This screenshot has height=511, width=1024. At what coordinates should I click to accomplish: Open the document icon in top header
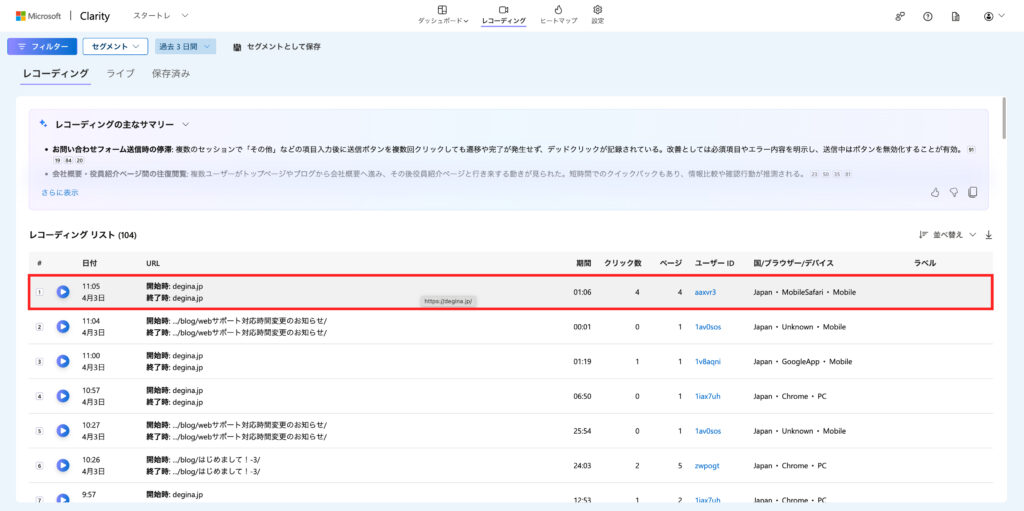[956, 16]
